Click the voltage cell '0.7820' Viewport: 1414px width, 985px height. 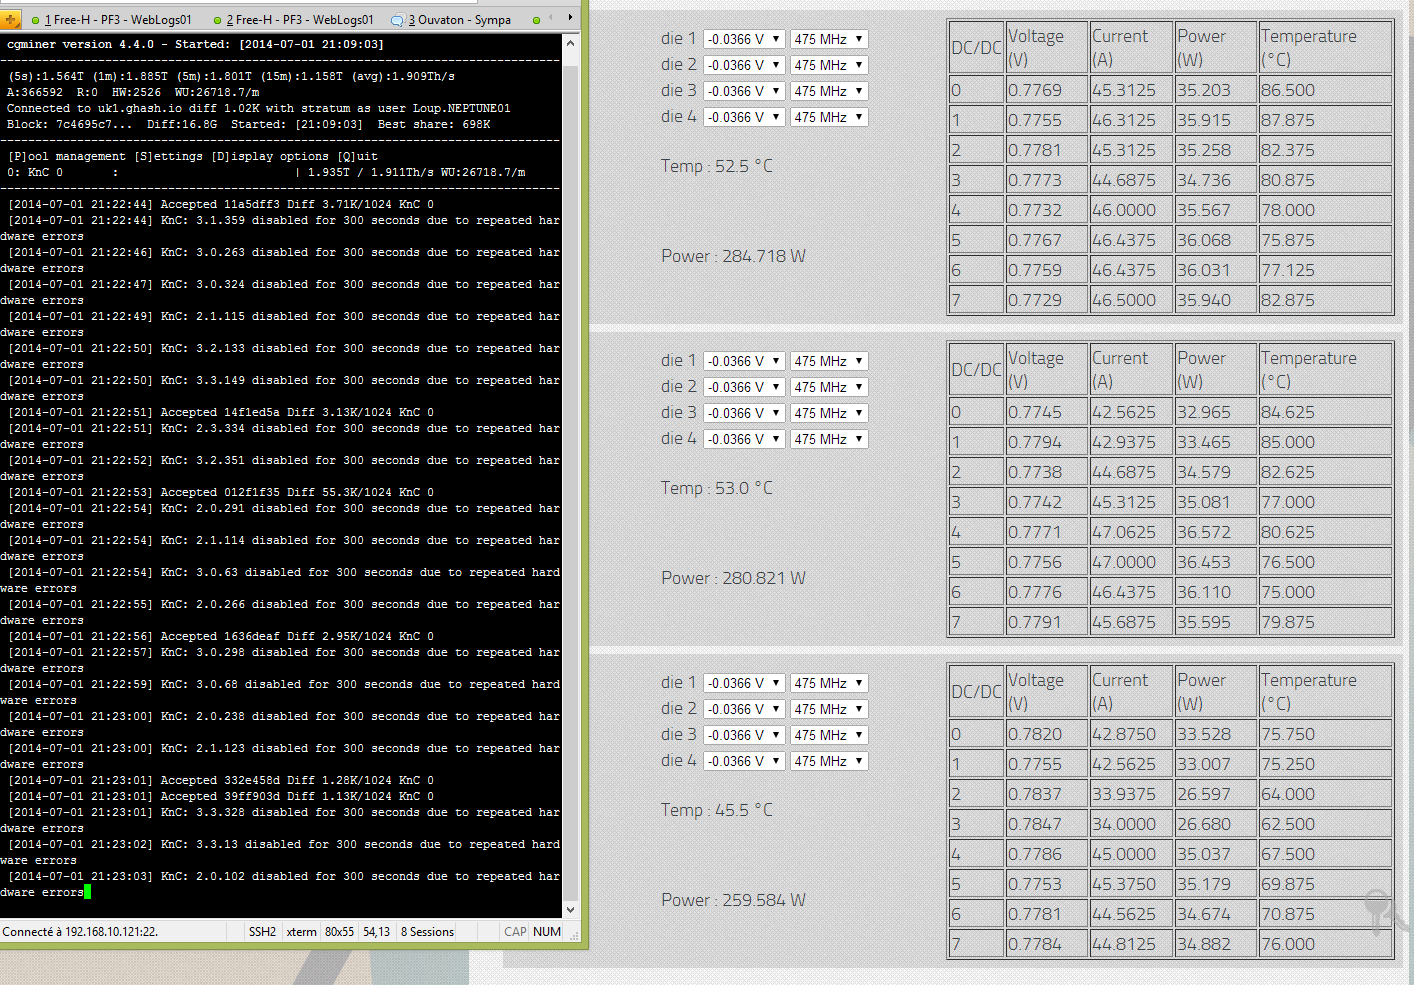click(1047, 734)
